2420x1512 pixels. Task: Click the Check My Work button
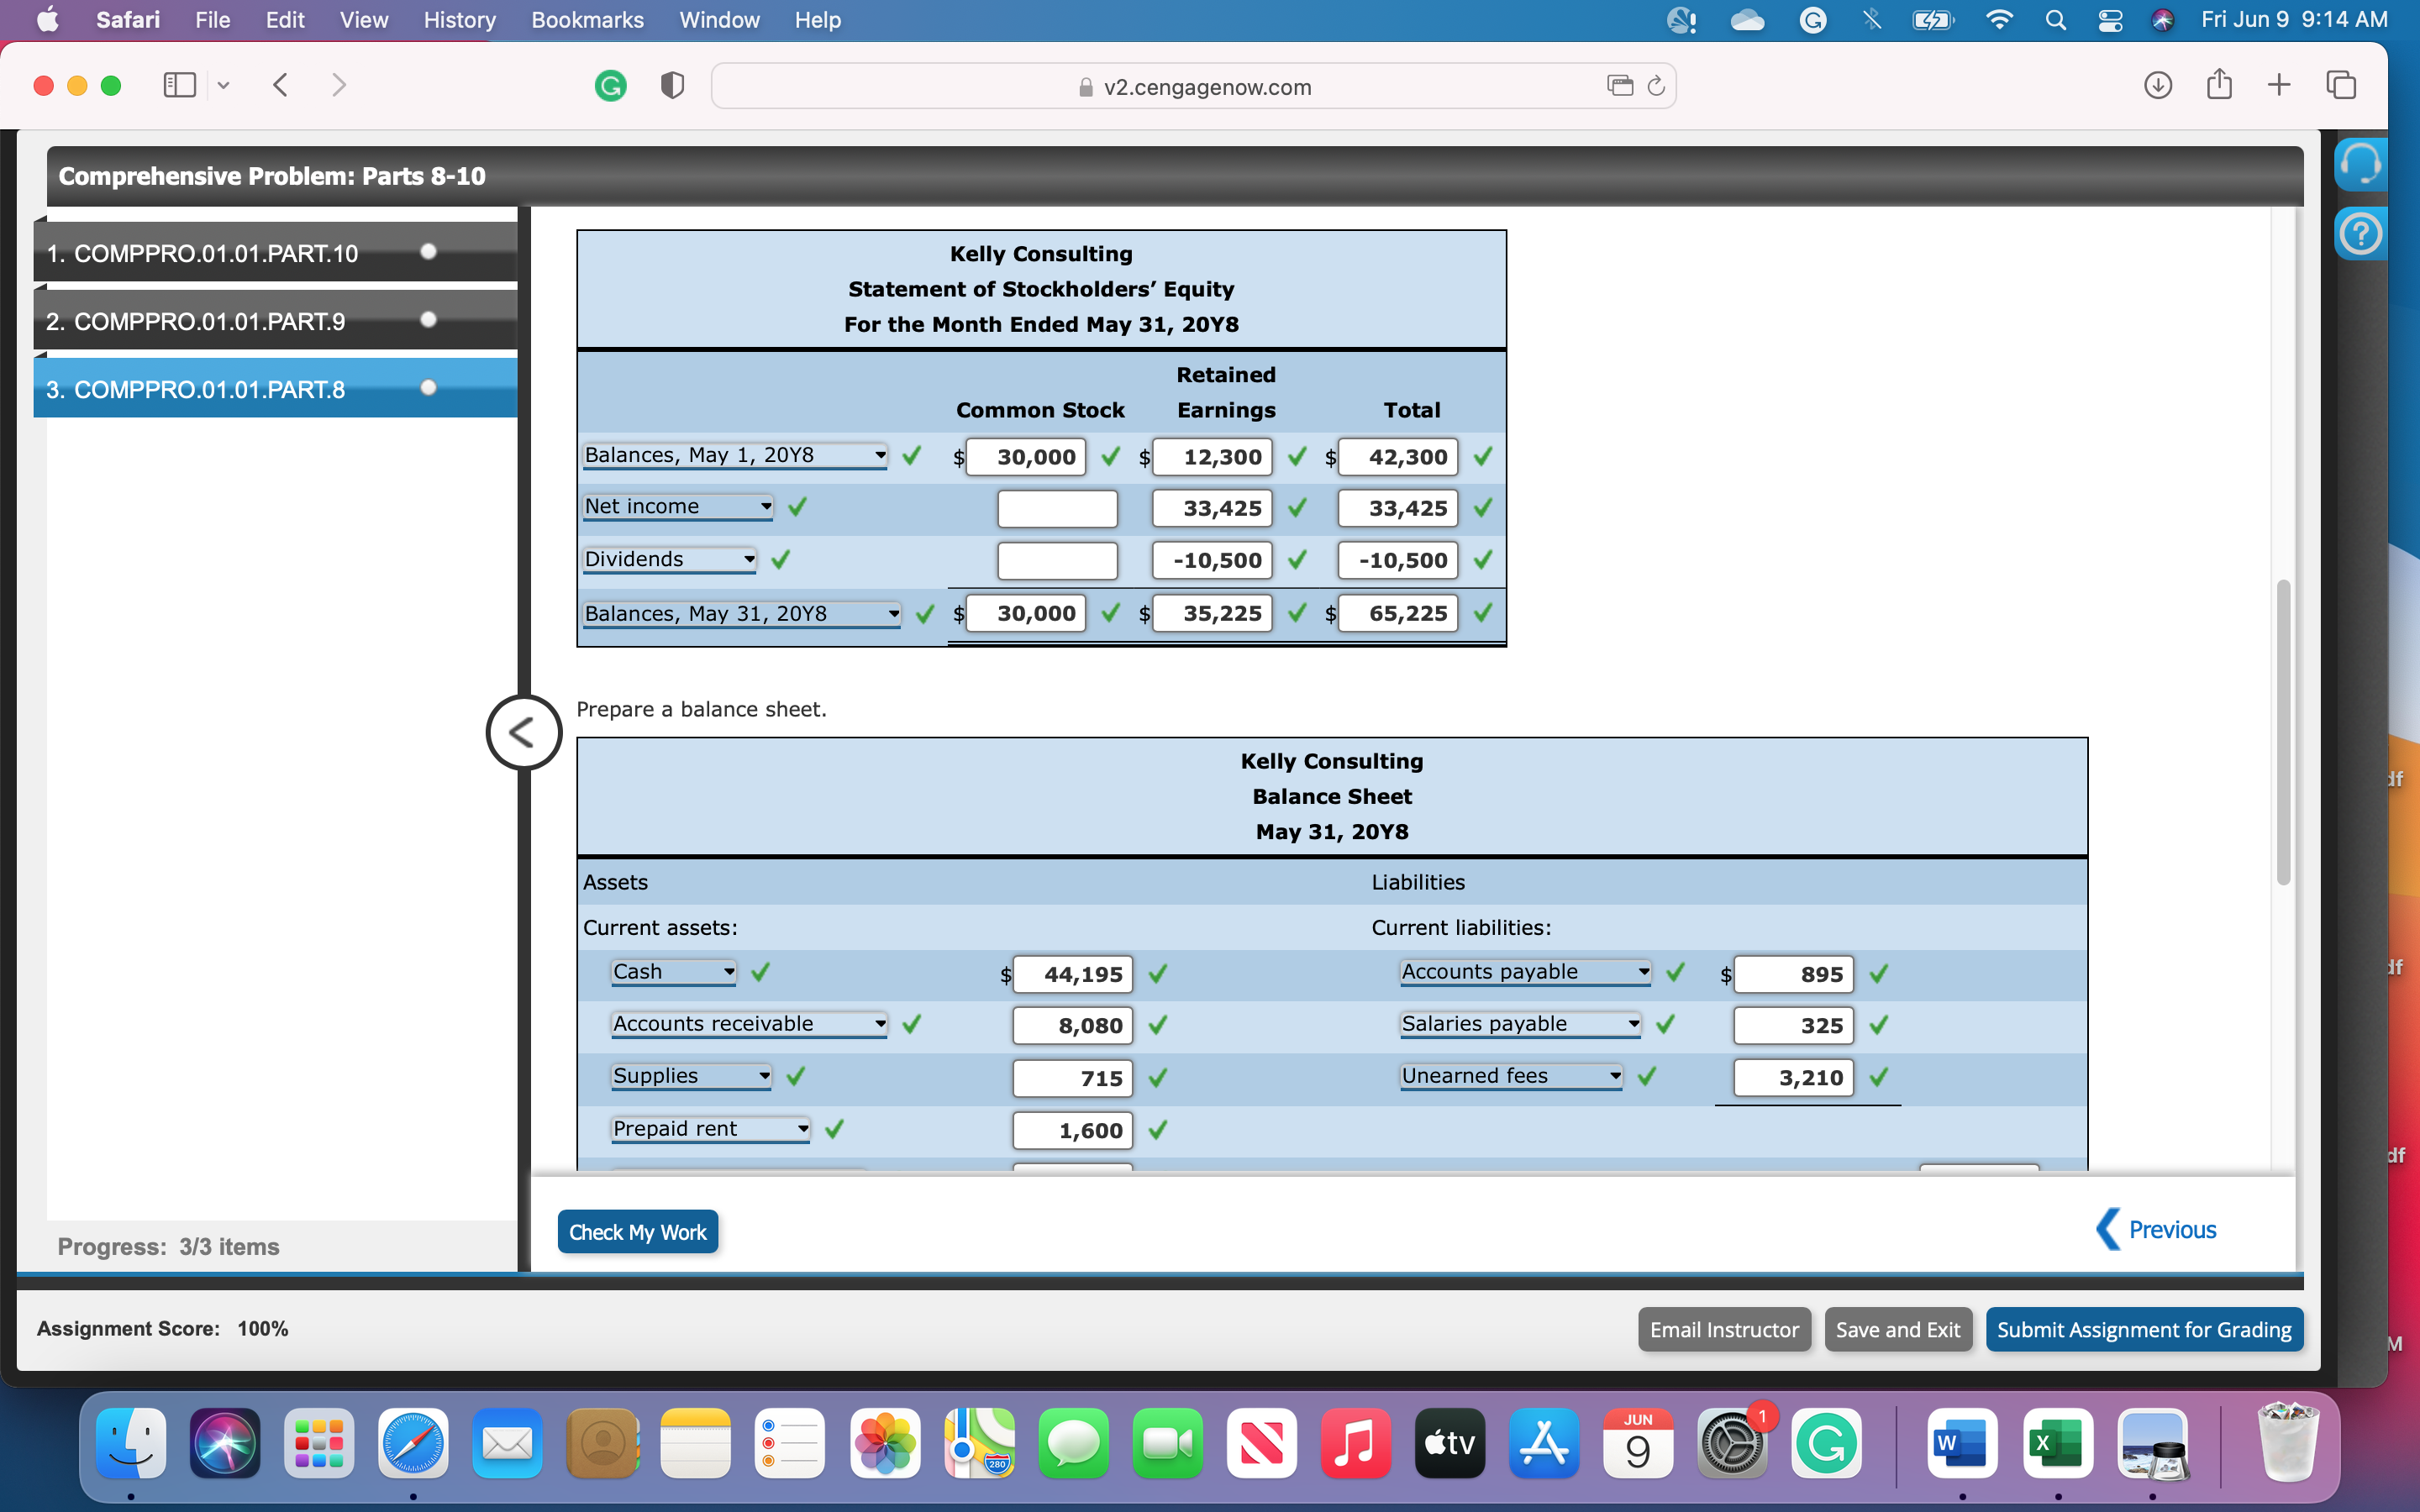coord(637,1232)
